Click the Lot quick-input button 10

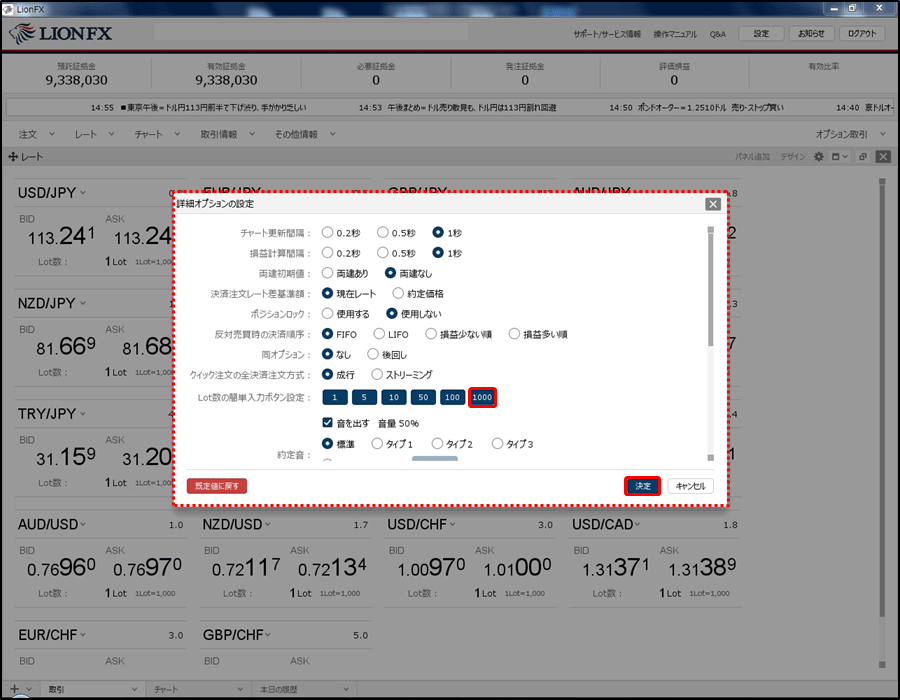pyautogui.click(x=394, y=397)
